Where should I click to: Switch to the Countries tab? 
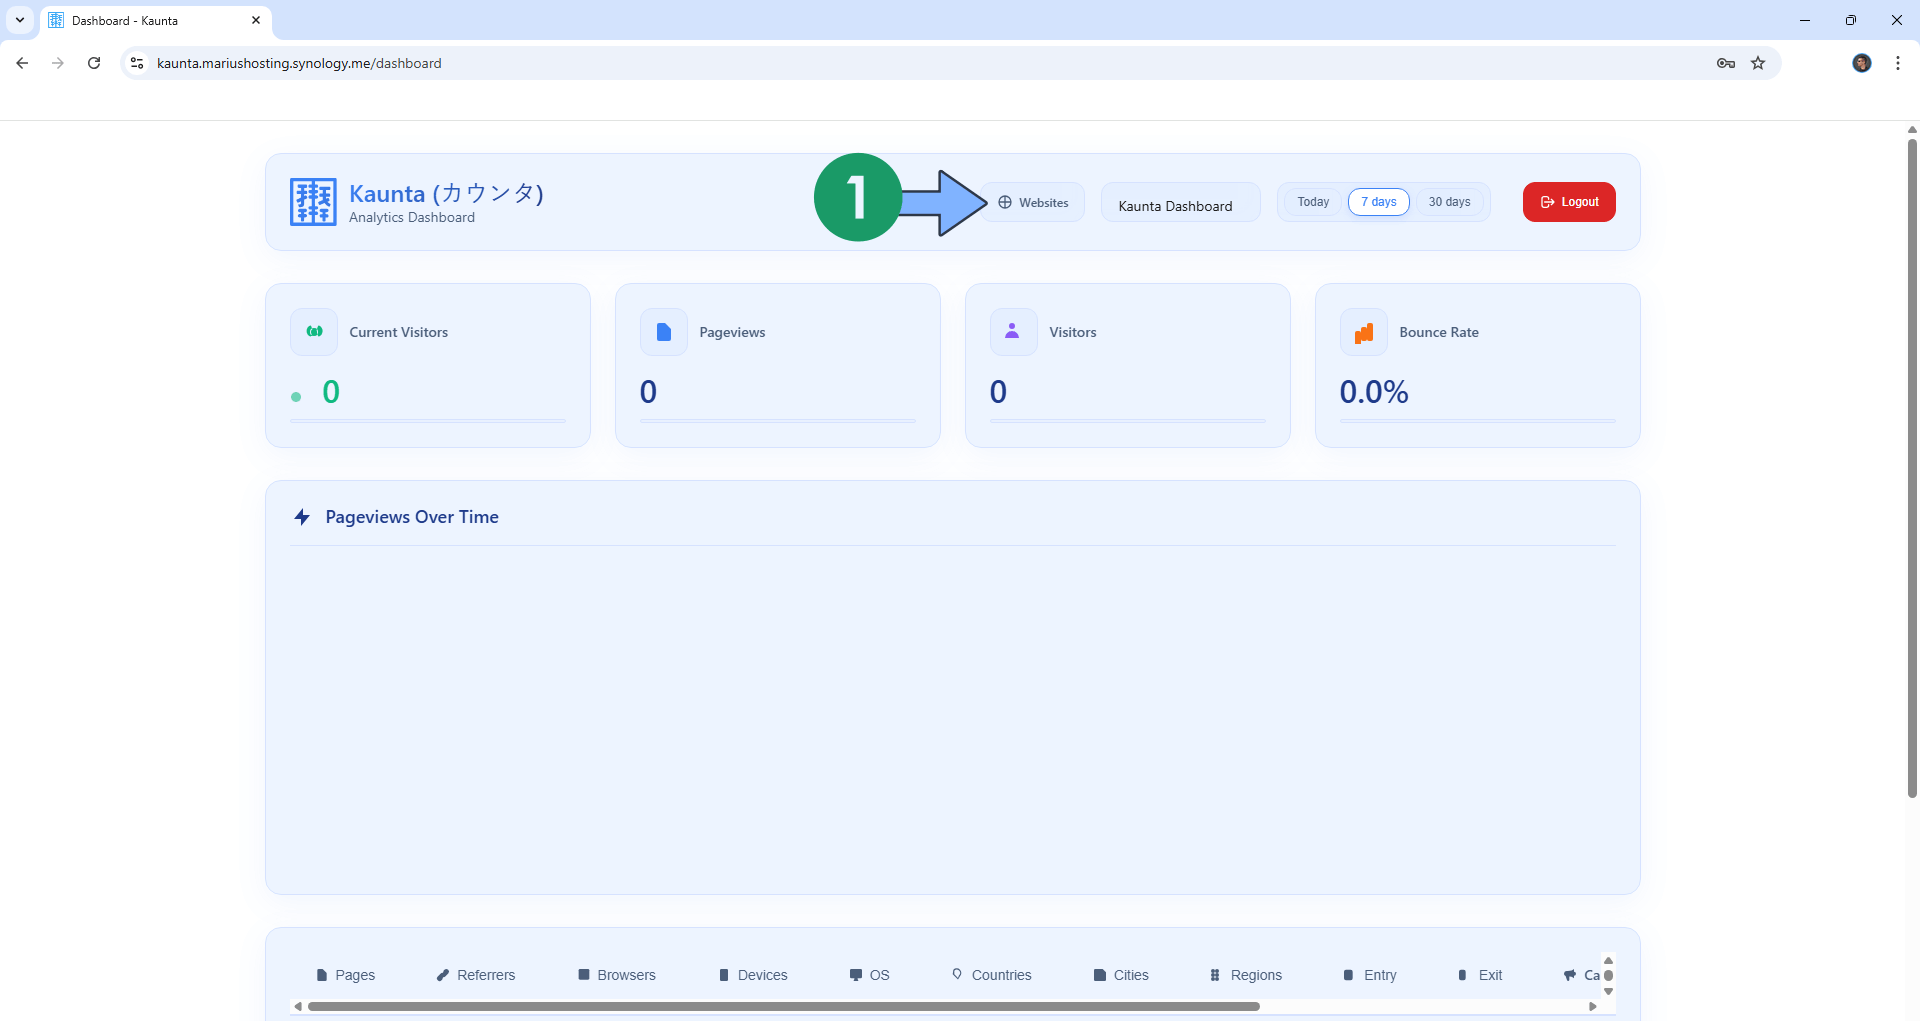999,975
